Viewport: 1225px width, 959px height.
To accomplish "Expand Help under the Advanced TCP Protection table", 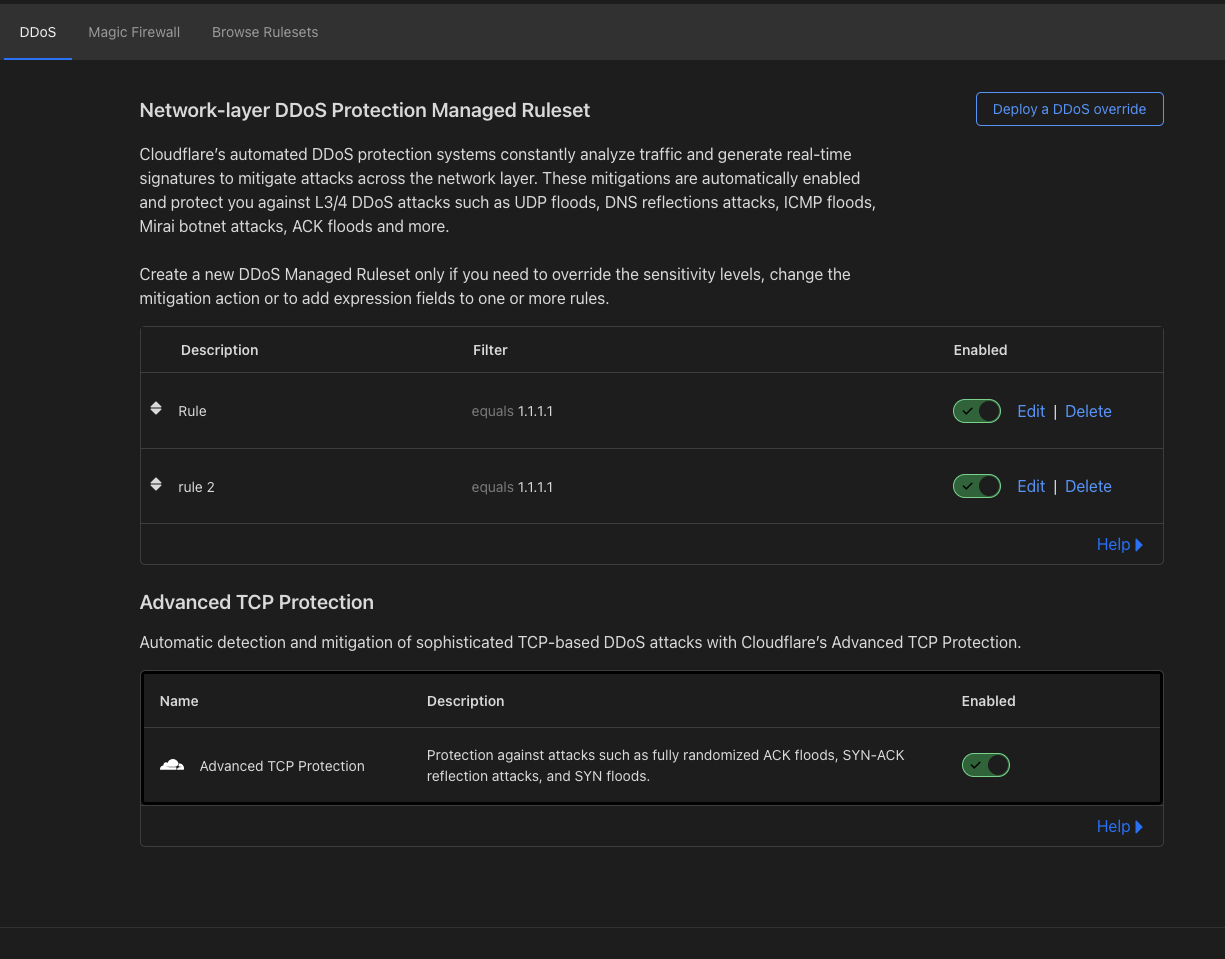I will (1119, 827).
